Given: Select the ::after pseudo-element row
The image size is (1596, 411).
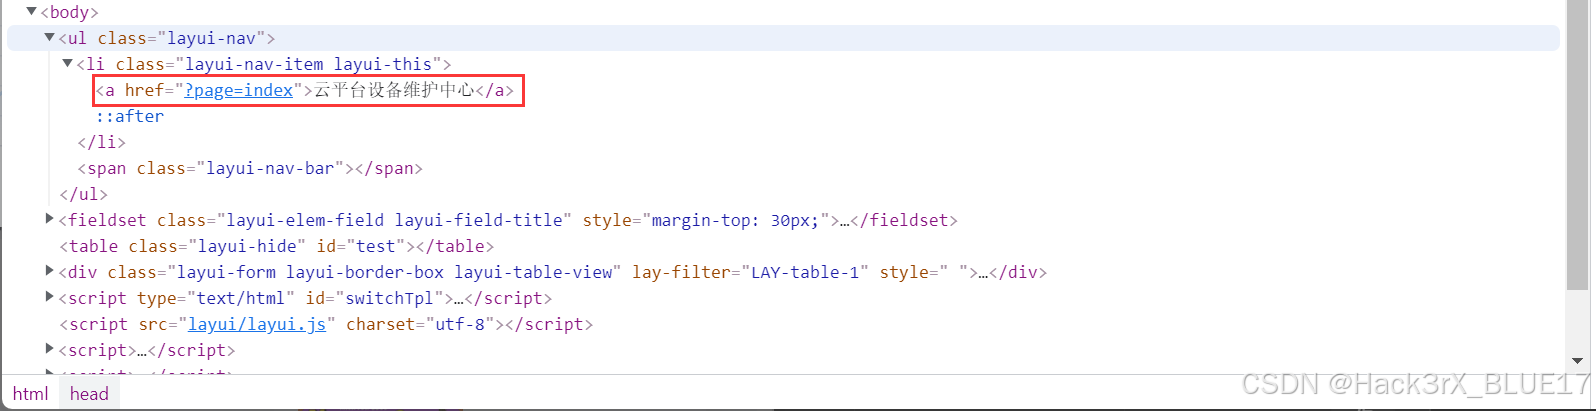Looking at the screenshot, I should point(130,116).
